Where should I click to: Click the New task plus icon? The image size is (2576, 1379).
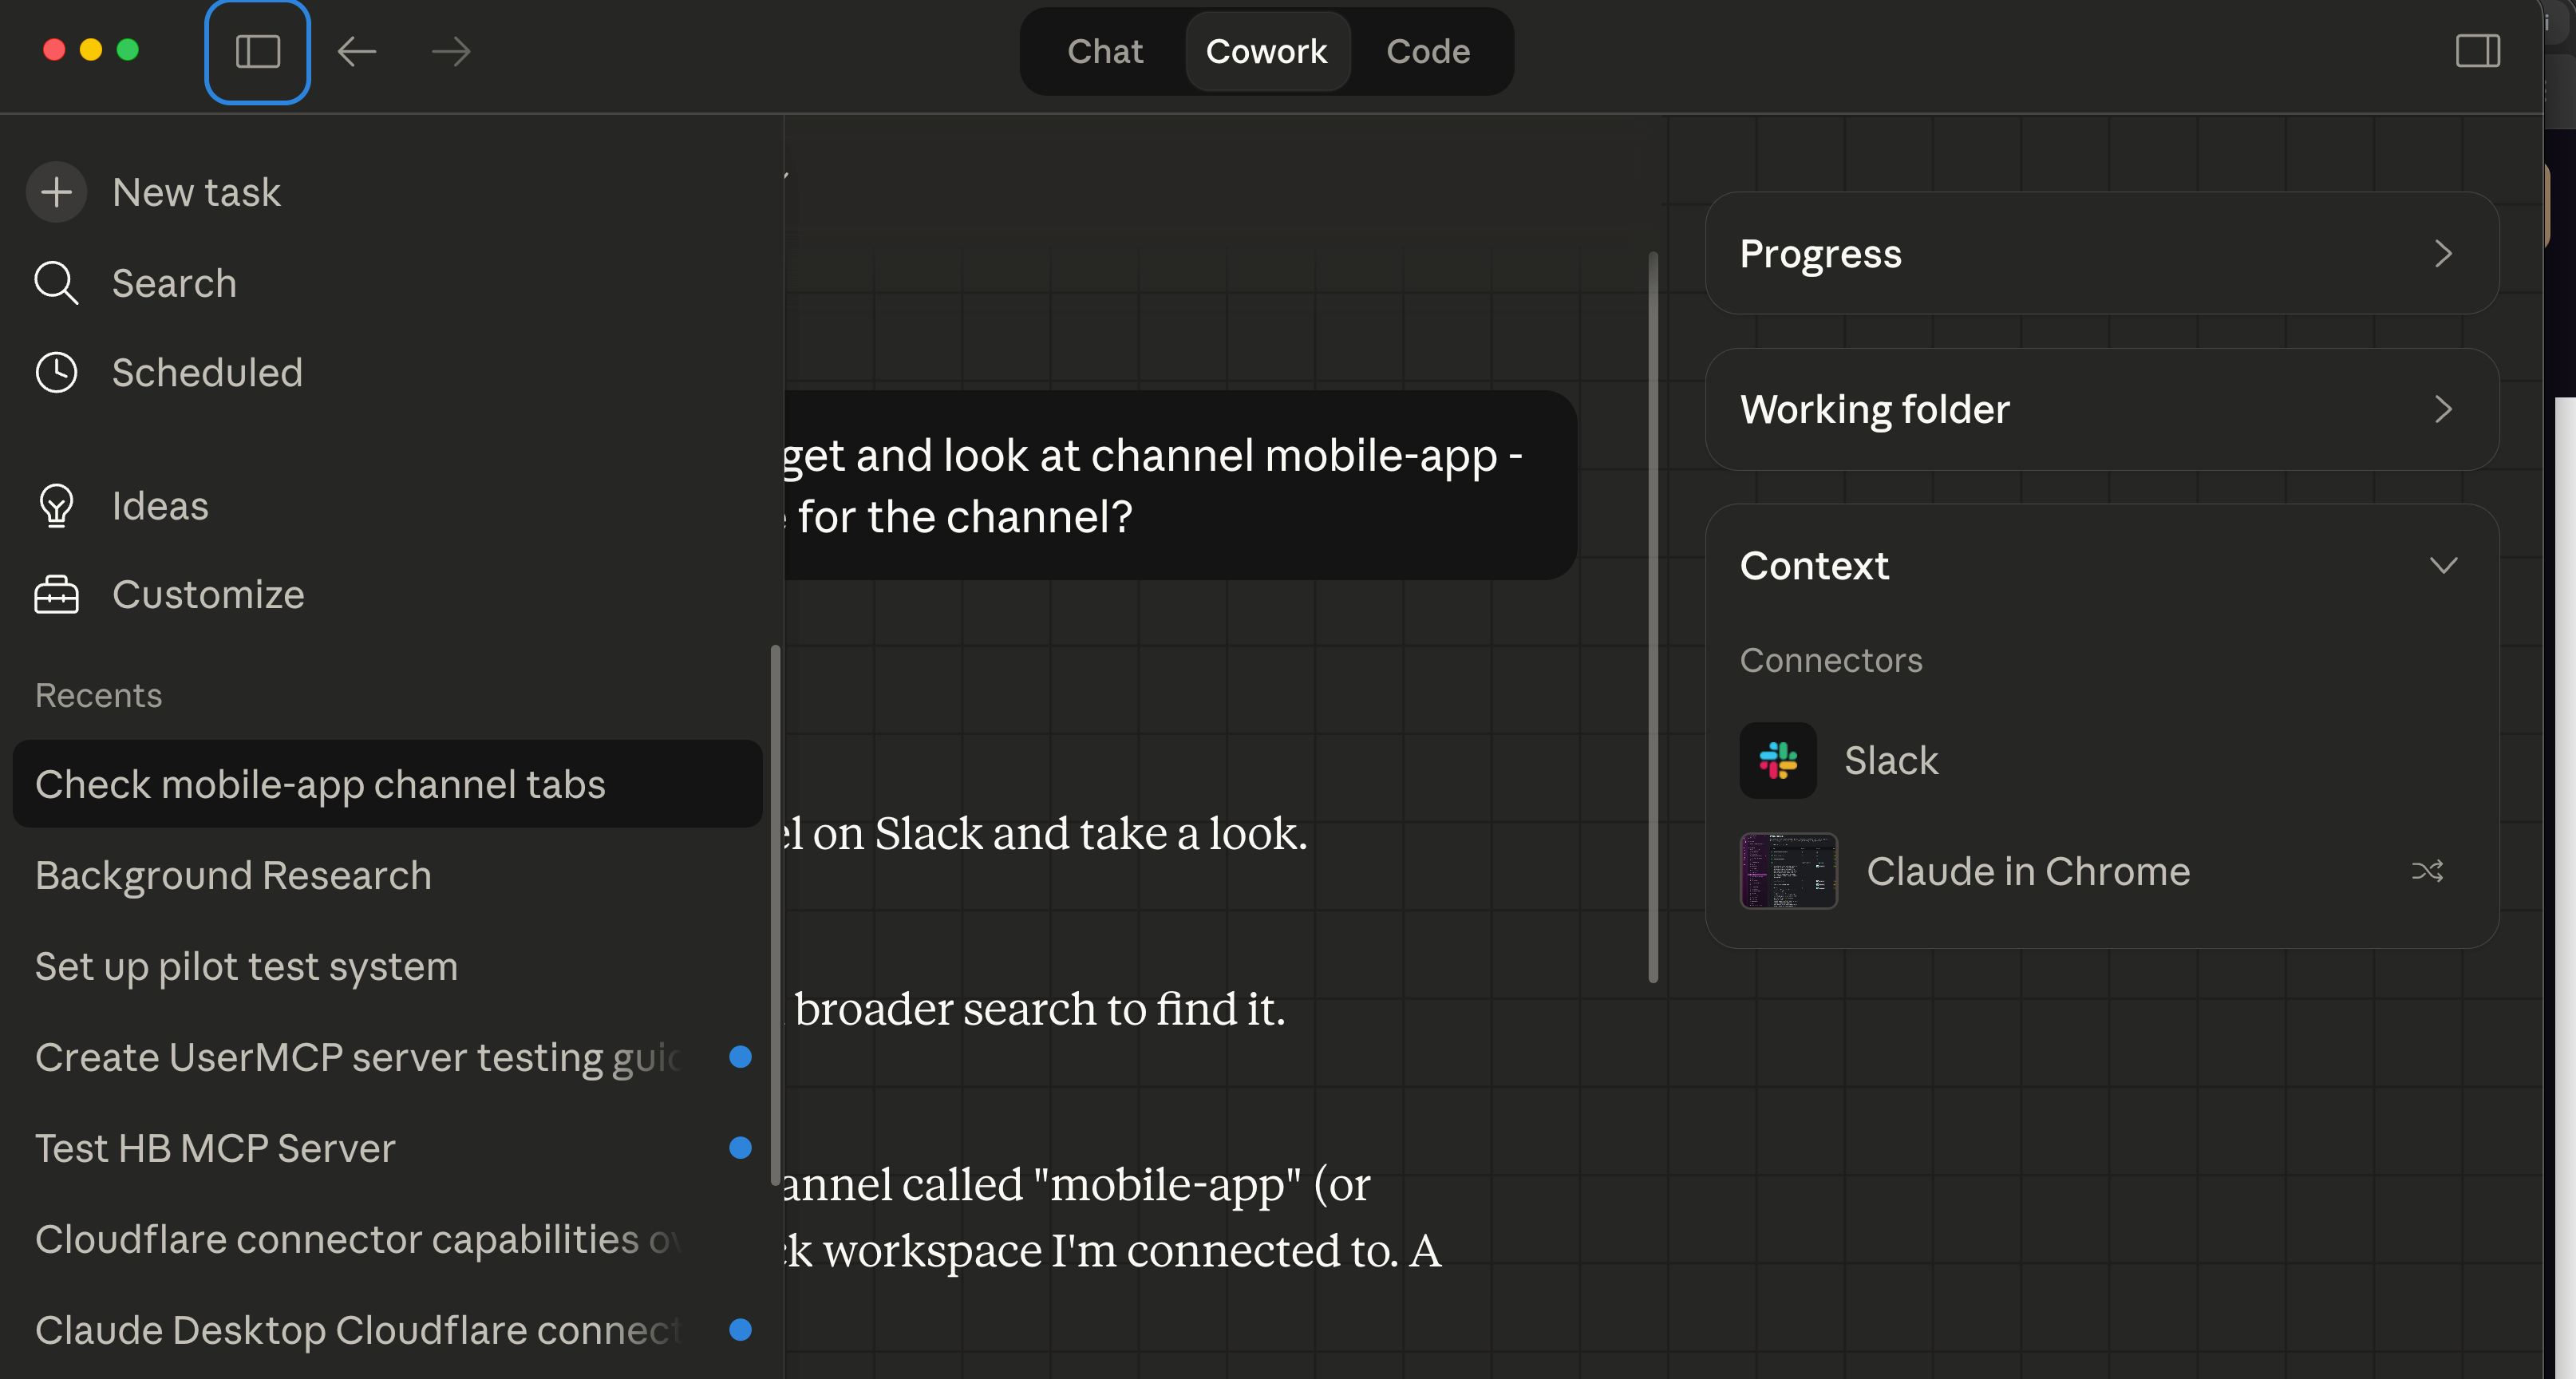pos(57,192)
